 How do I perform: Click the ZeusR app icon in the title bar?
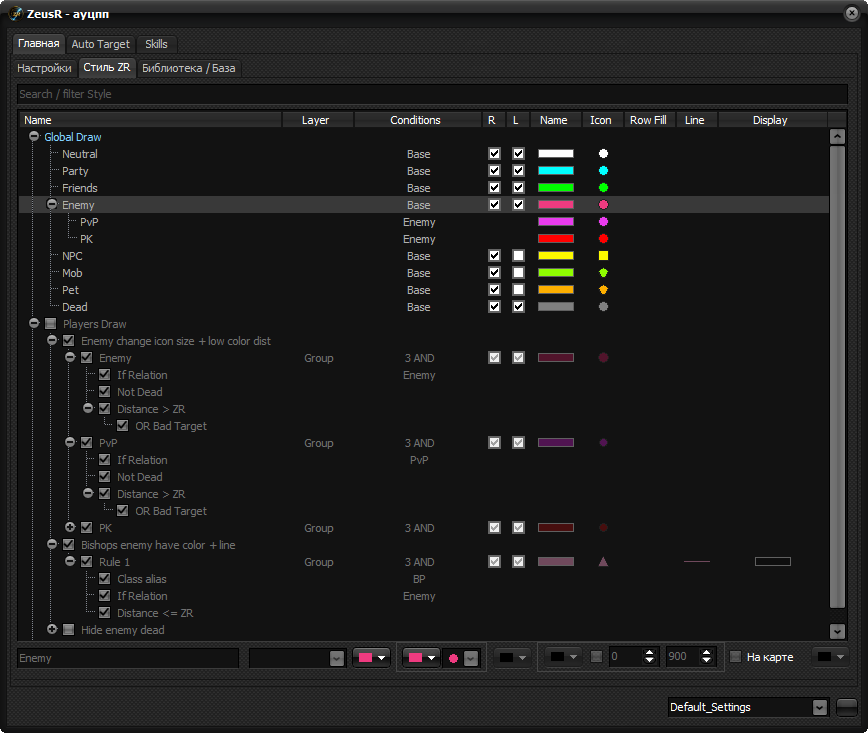16,14
